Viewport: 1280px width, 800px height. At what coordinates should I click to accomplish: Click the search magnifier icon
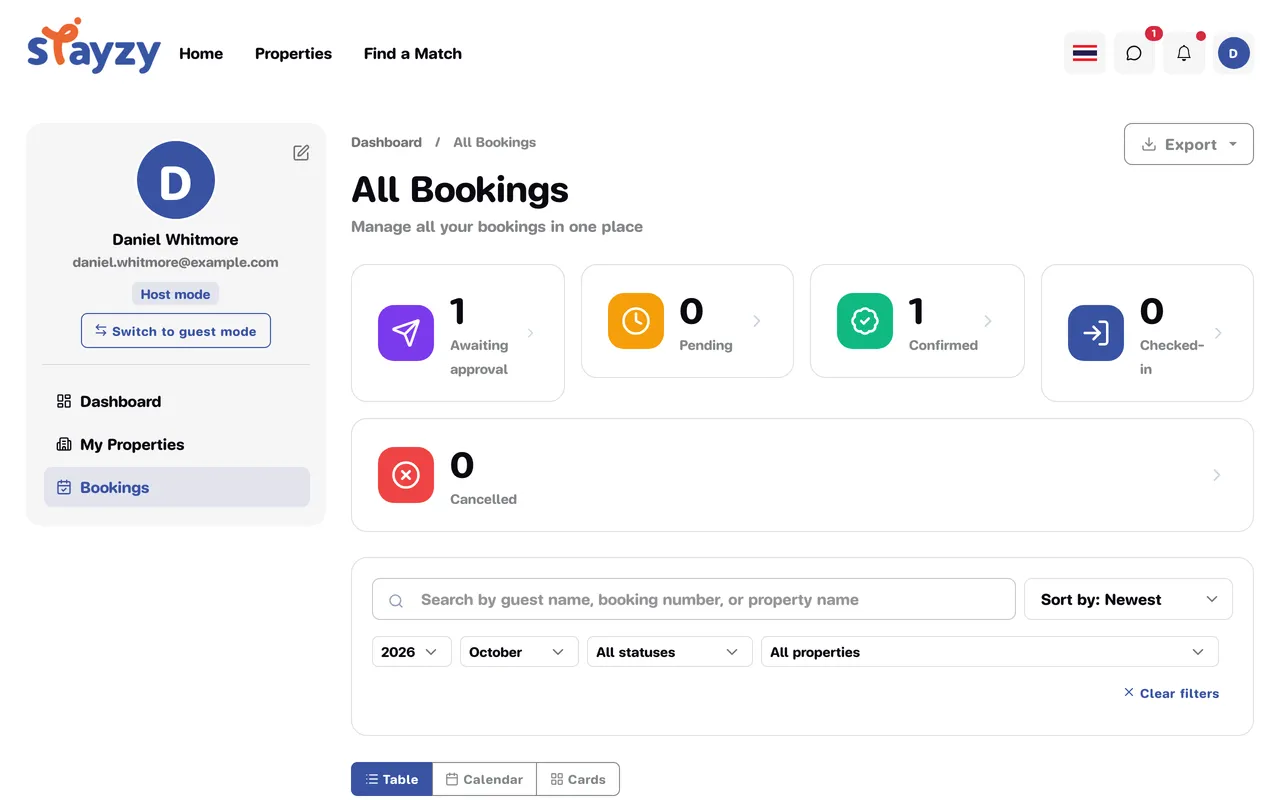pyautogui.click(x=396, y=601)
